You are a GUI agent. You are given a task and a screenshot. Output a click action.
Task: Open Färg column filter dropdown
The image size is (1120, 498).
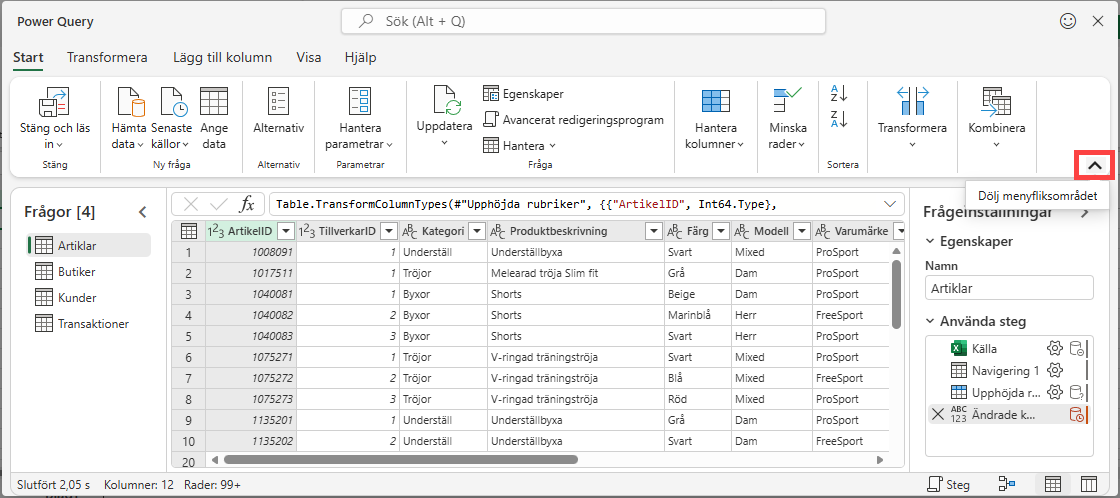[x=720, y=231]
